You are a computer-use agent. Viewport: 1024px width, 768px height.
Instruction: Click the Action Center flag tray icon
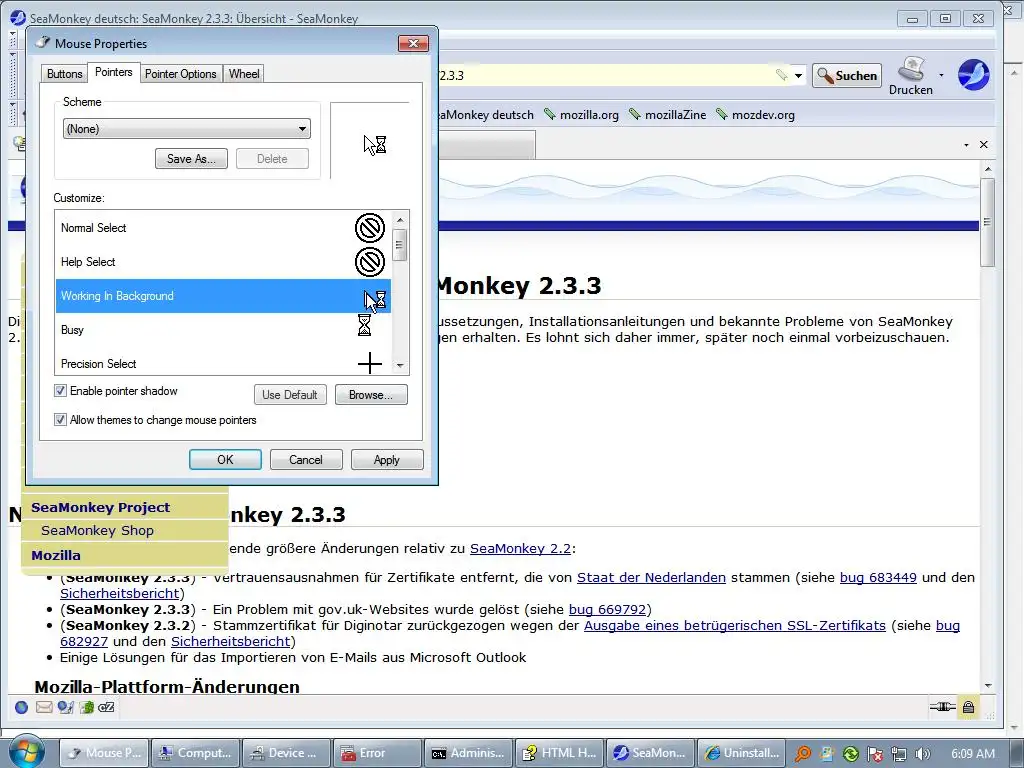tap(874, 754)
